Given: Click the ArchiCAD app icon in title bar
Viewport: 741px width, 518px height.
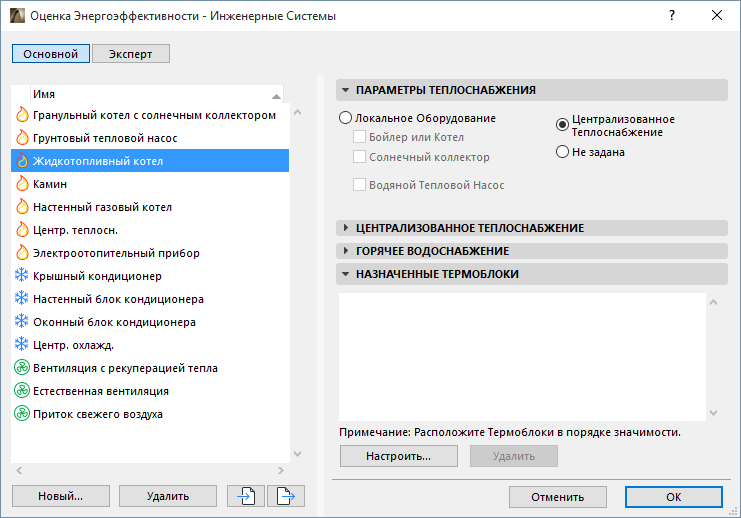Looking at the screenshot, I should pyautogui.click(x=17, y=16).
